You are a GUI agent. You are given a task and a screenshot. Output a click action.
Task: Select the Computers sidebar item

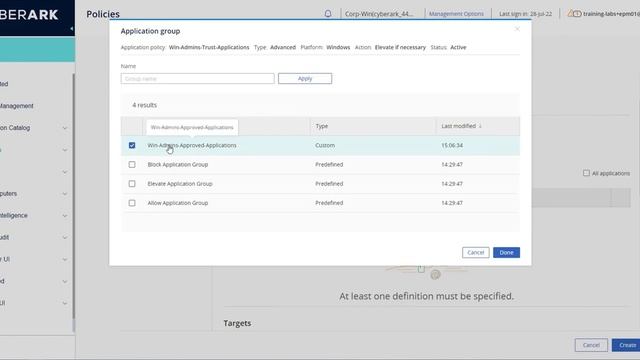(9, 193)
